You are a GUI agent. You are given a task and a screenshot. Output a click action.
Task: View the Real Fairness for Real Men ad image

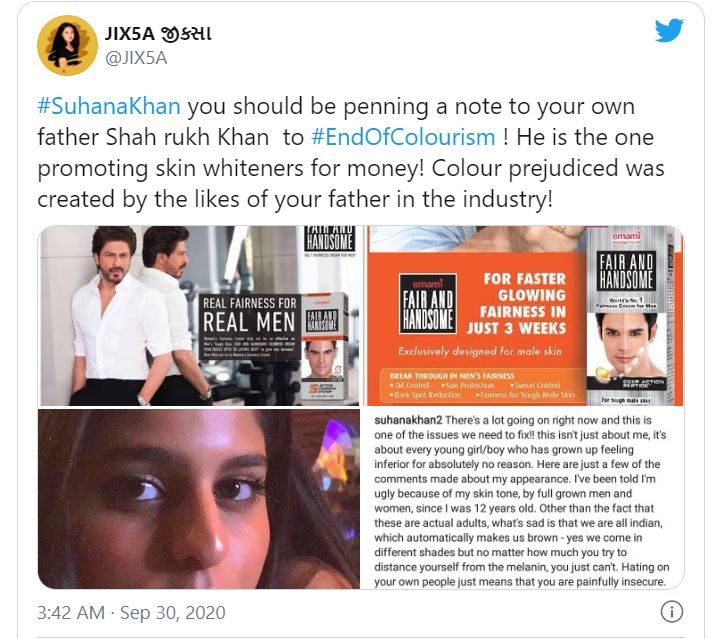[199, 316]
